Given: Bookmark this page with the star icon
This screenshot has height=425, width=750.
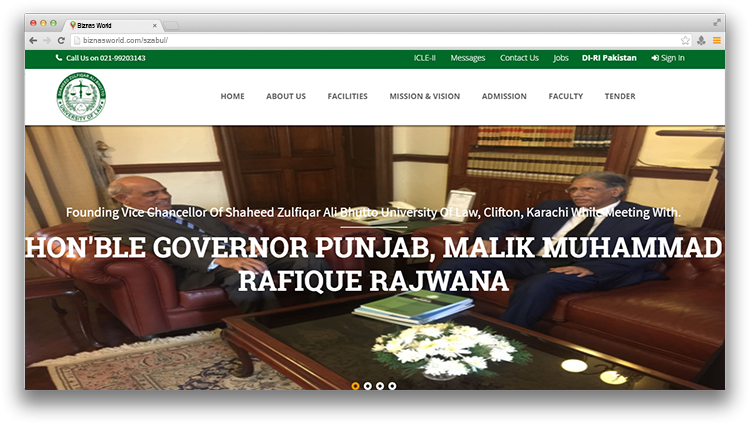Looking at the screenshot, I should (x=685, y=40).
